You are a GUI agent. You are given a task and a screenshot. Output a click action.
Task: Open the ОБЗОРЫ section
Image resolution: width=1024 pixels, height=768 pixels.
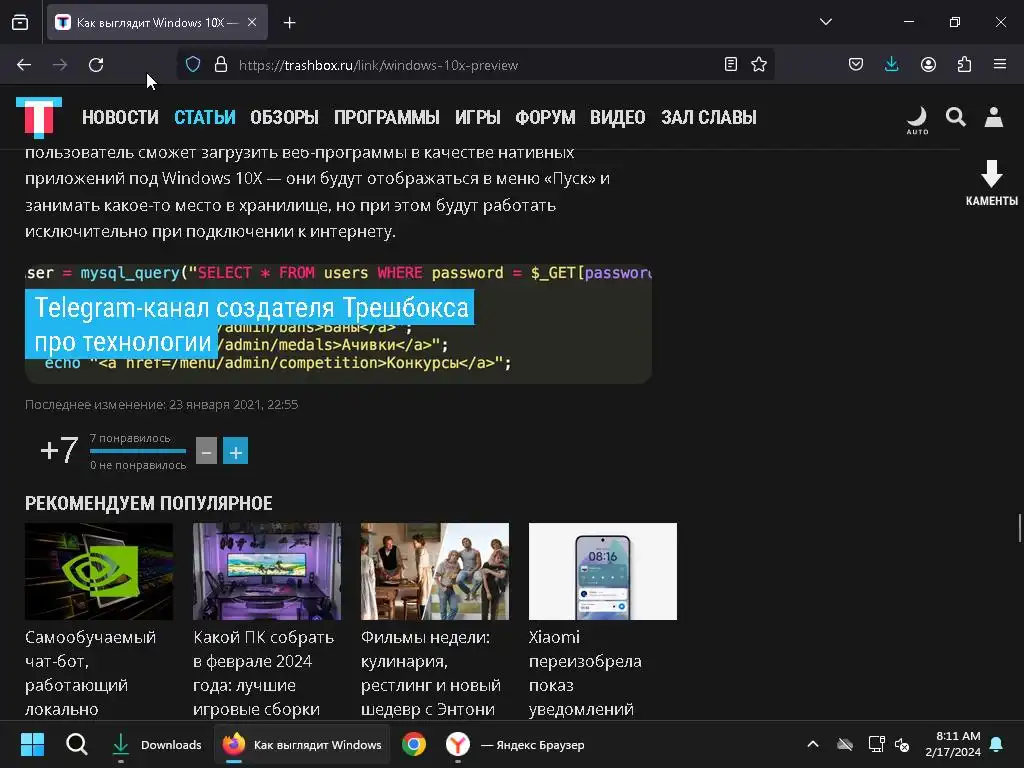pyautogui.click(x=284, y=118)
